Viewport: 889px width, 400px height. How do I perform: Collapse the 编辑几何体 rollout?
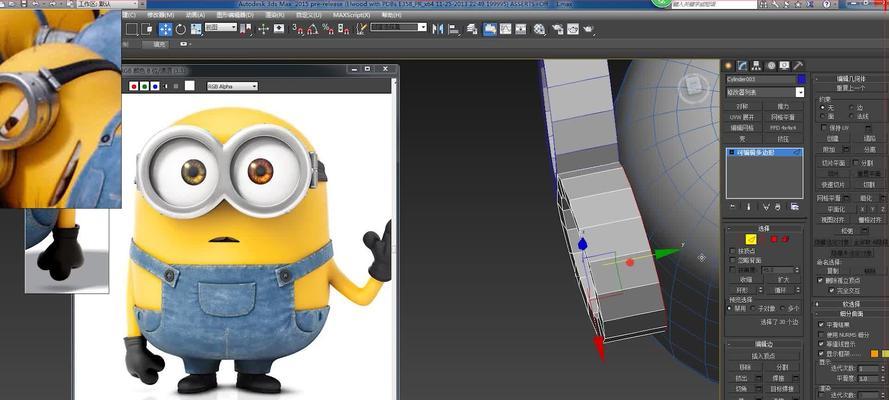(851, 79)
